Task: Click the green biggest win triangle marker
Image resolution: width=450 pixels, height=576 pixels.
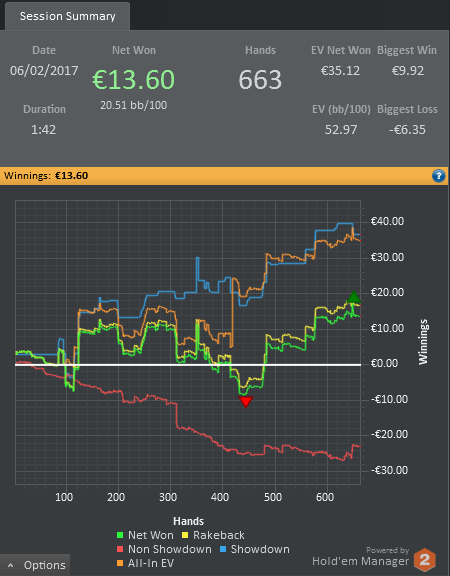Action: 353,297
